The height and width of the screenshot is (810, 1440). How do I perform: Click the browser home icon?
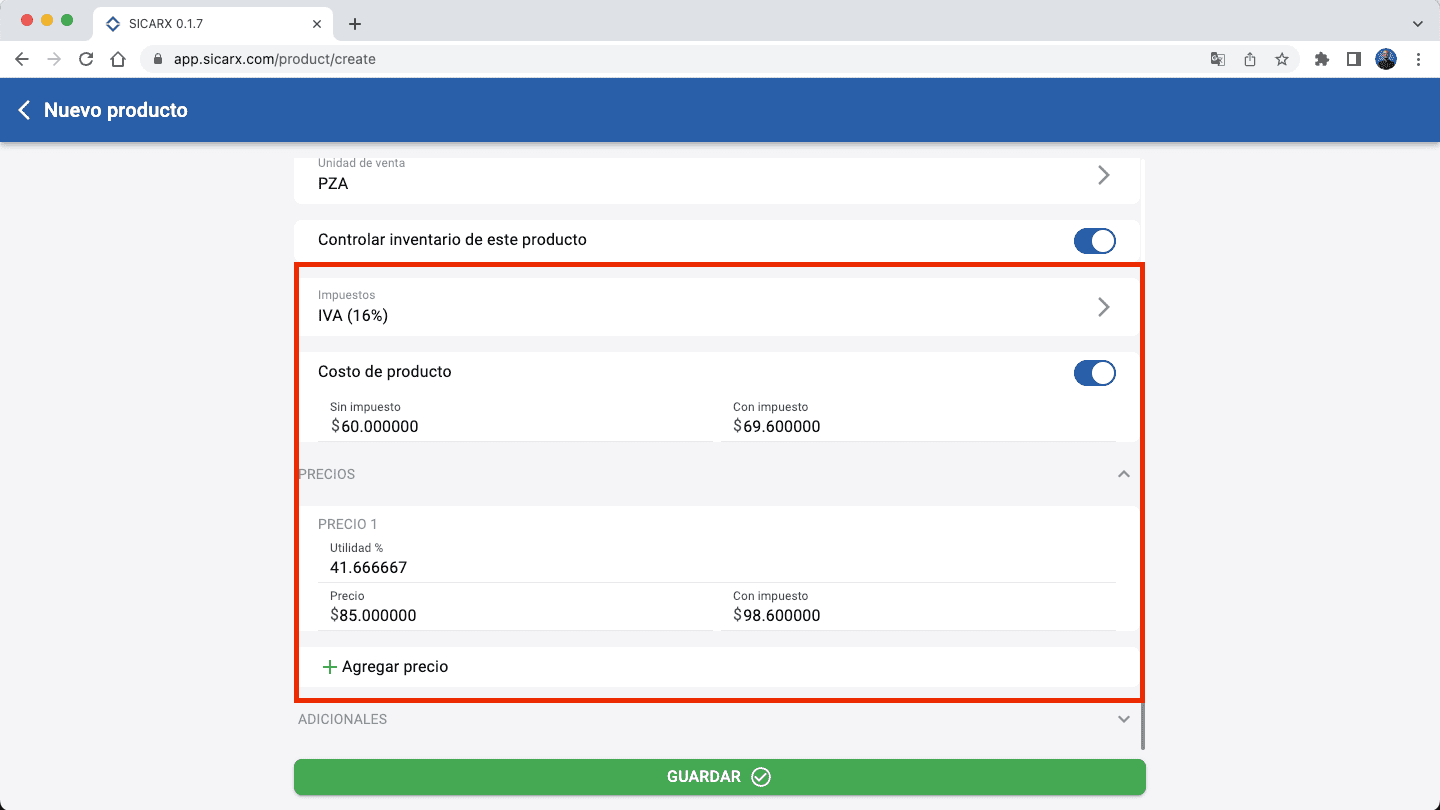[118, 59]
